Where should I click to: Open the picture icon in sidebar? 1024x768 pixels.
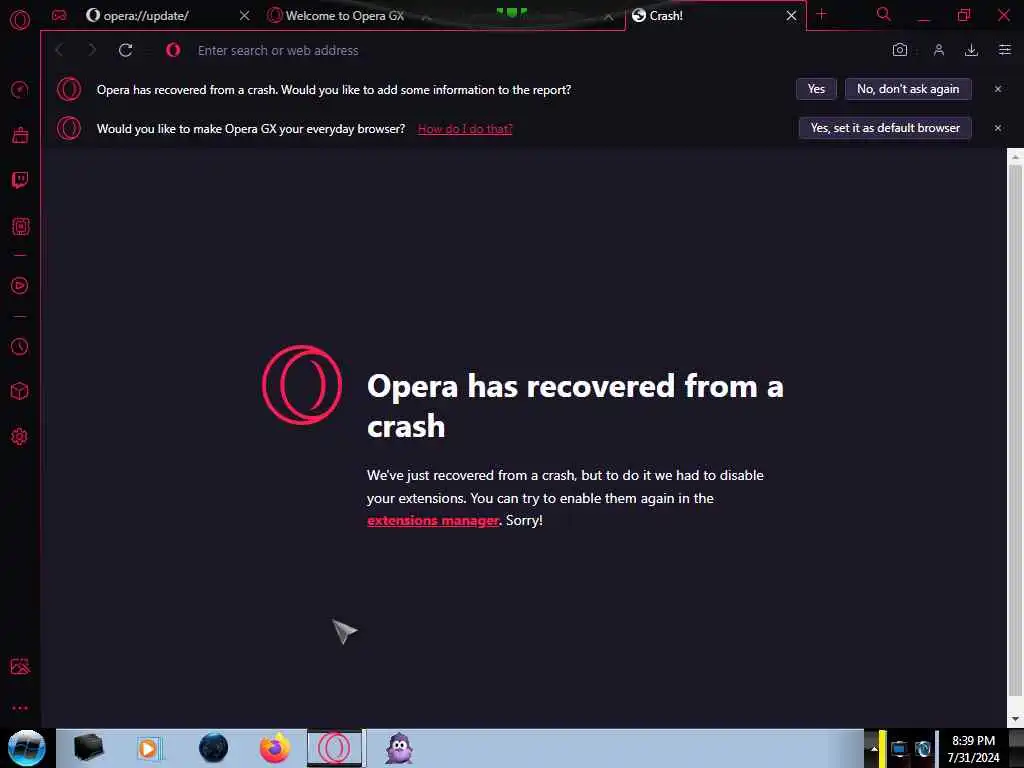[20, 666]
